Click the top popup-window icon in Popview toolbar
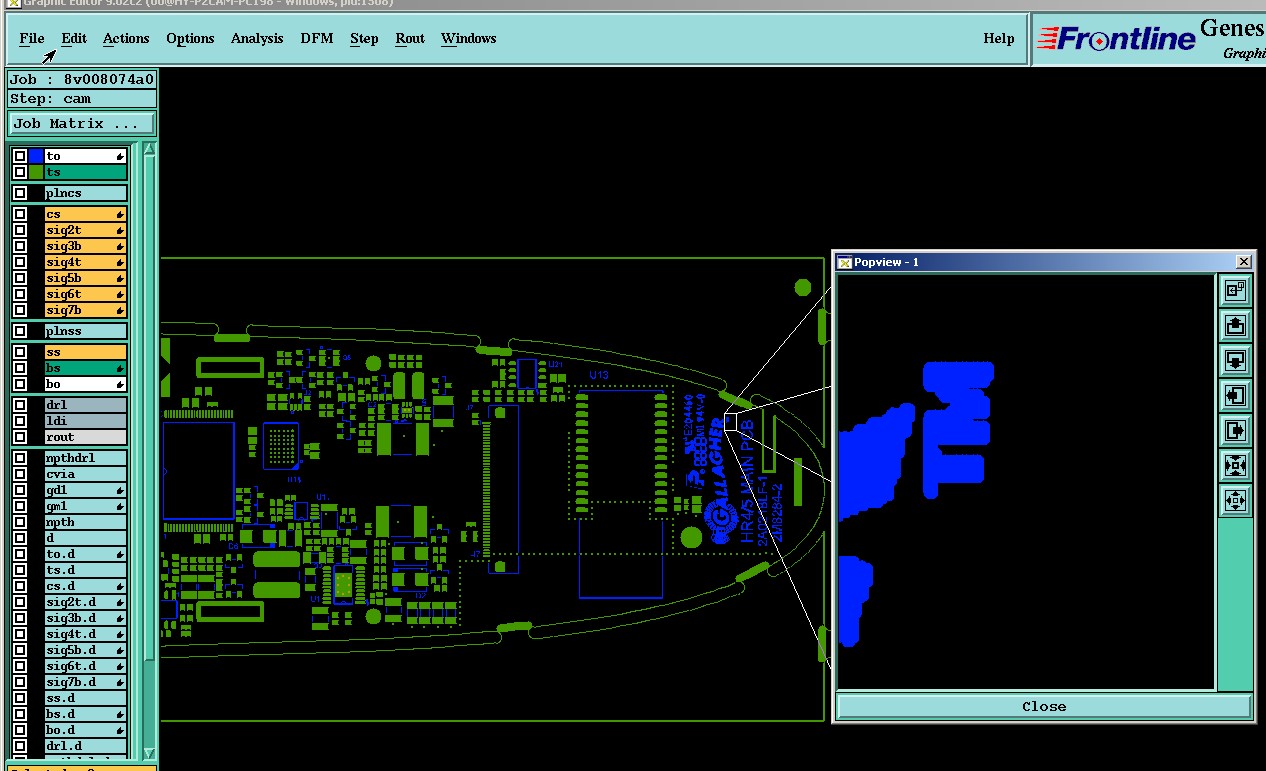The width and height of the screenshot is (1266, 771). point(1236,290)
